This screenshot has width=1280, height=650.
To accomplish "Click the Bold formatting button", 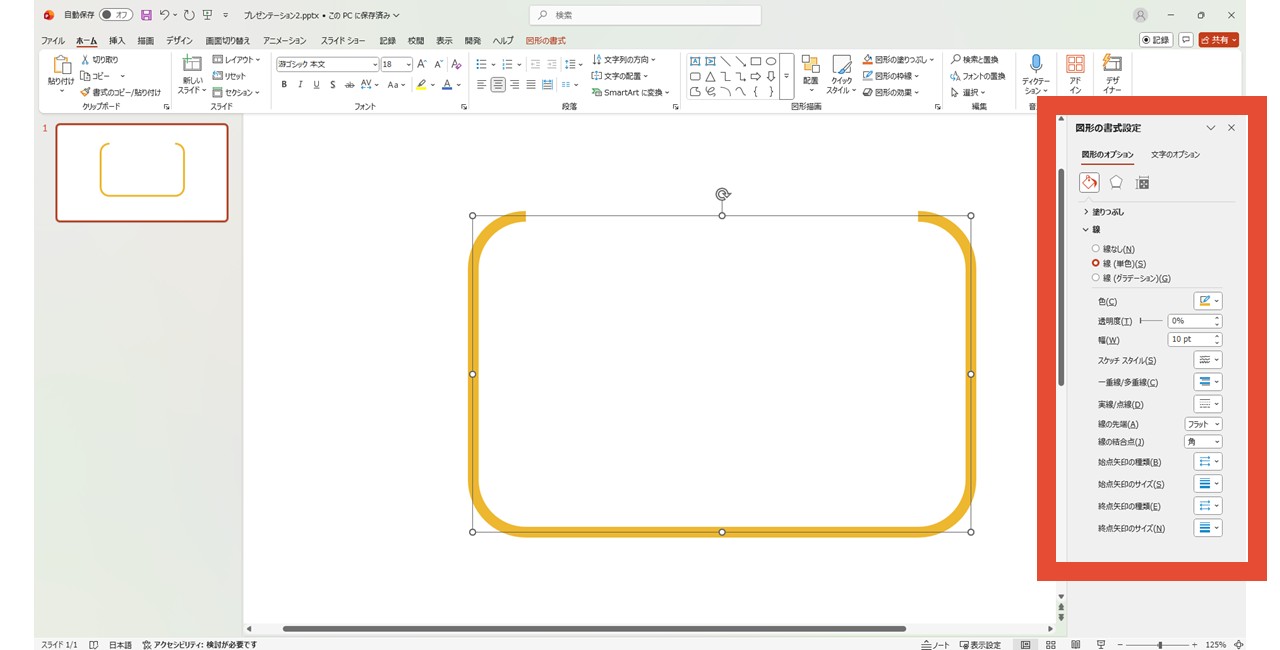I will click(284, 85).
